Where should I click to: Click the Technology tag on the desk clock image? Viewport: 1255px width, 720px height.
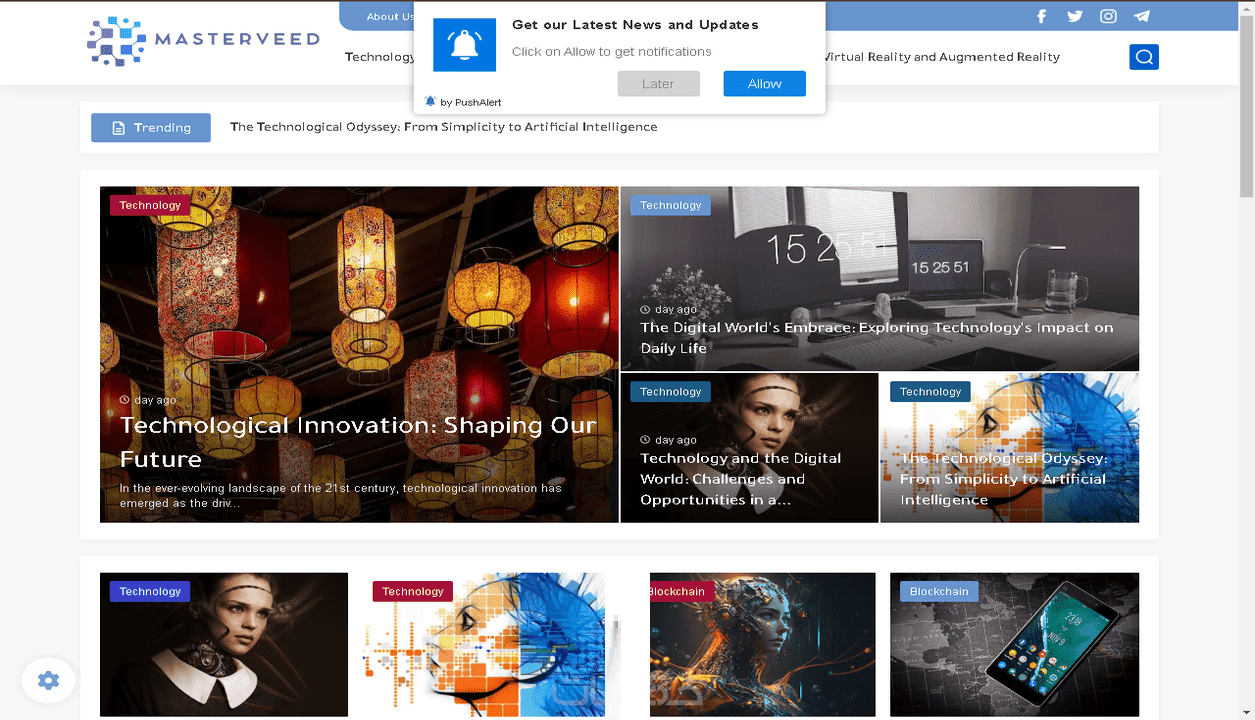tap(670, 205)
